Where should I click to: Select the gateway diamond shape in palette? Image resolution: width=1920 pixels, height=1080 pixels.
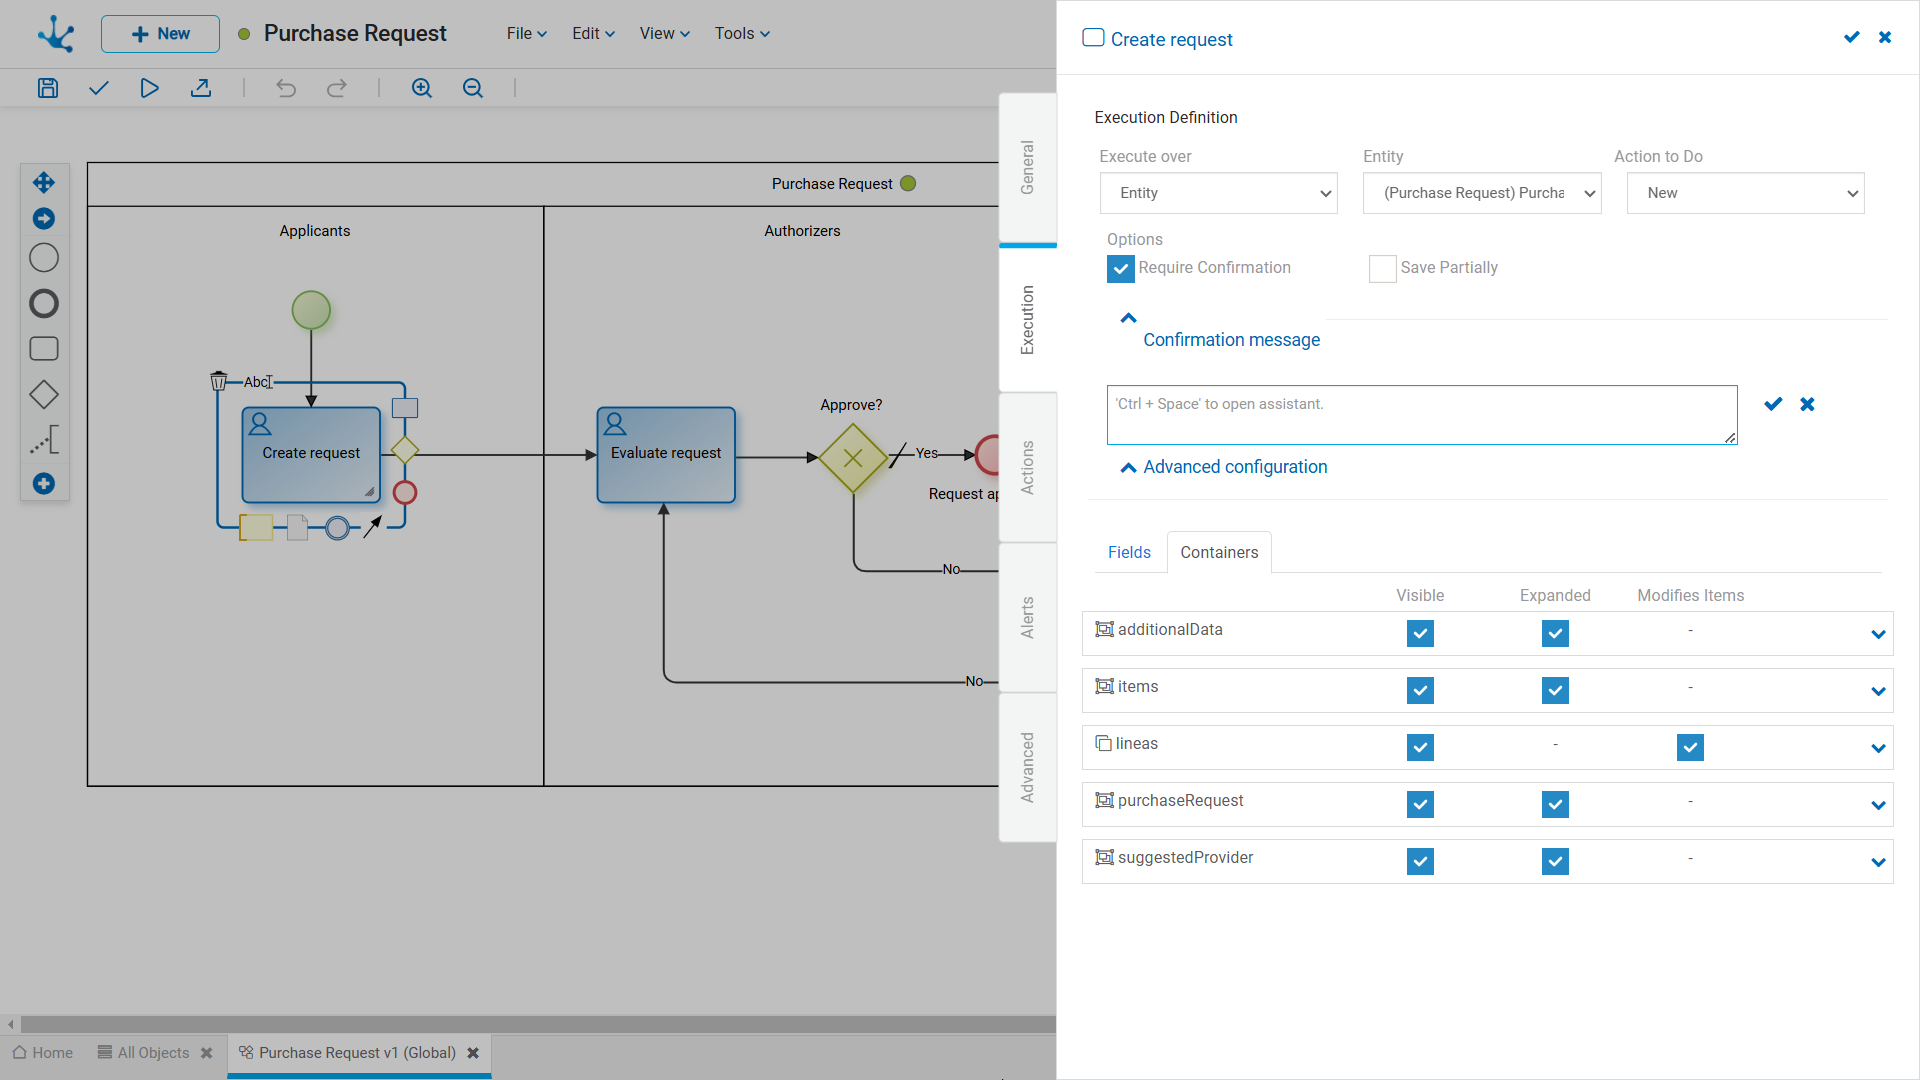click(44, 395)
